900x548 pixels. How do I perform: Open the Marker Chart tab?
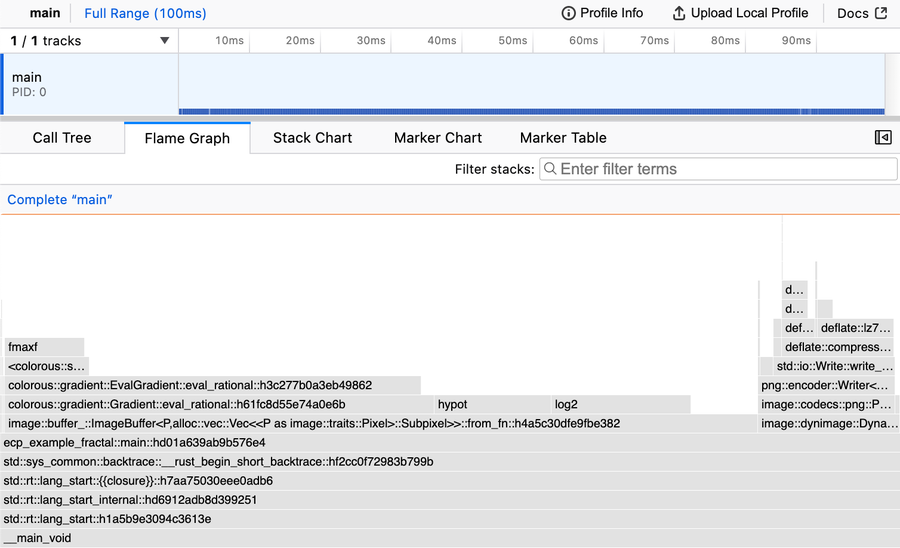pos(438,138)
